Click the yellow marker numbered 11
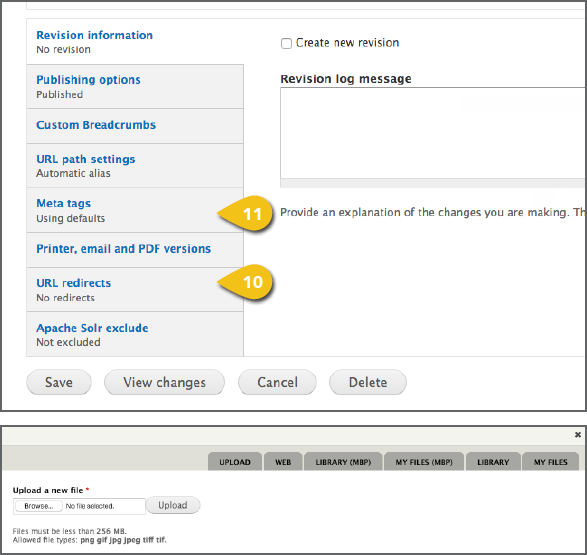The image size is (587, 555). click(x=246, y=213)
